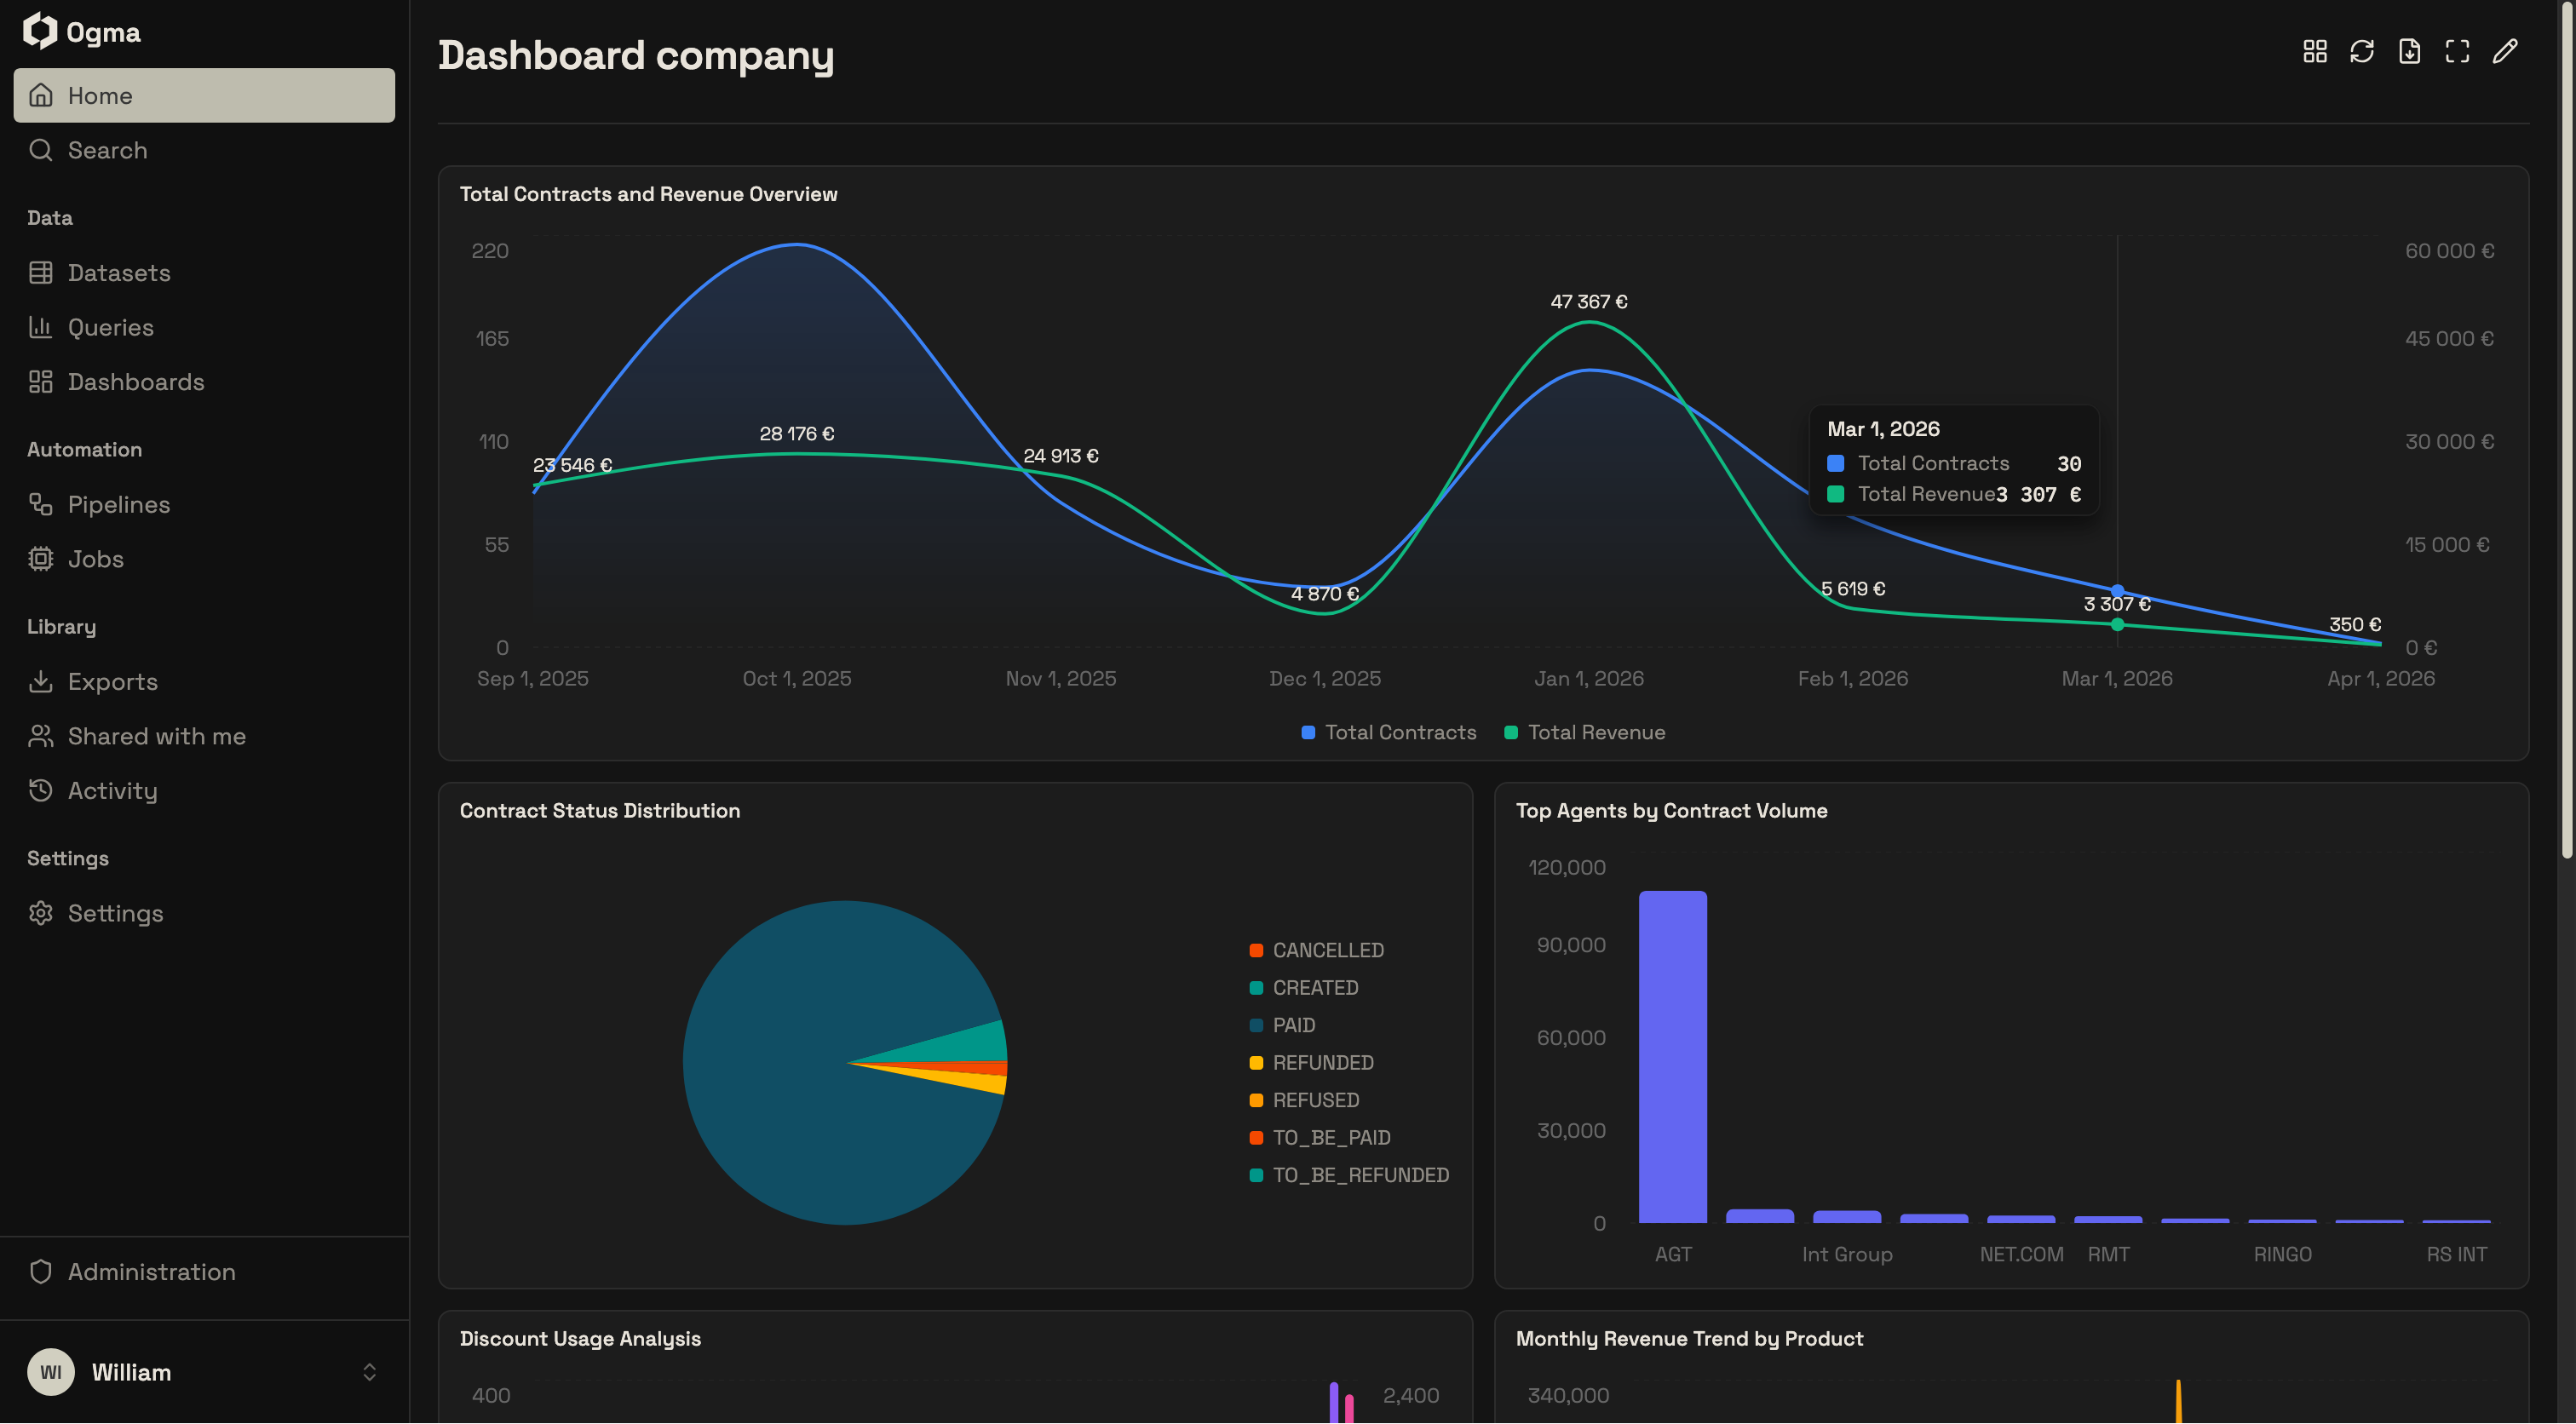Click the Jobs chip icon
This screenshot has height=1424, width=2576.
pos(40,559)
